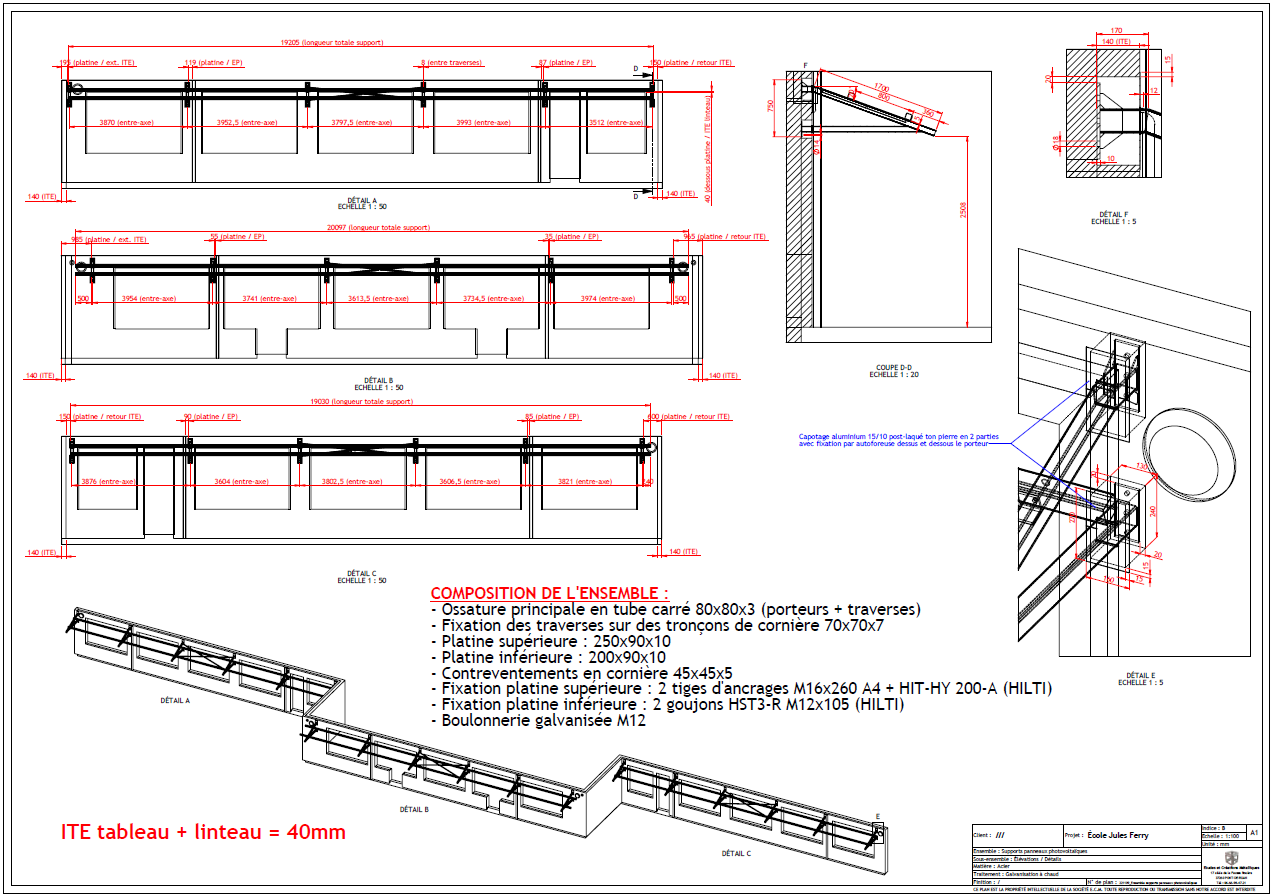
Task: Click the 'Indice : B' revision field
Action: [x=1213, y=828]
